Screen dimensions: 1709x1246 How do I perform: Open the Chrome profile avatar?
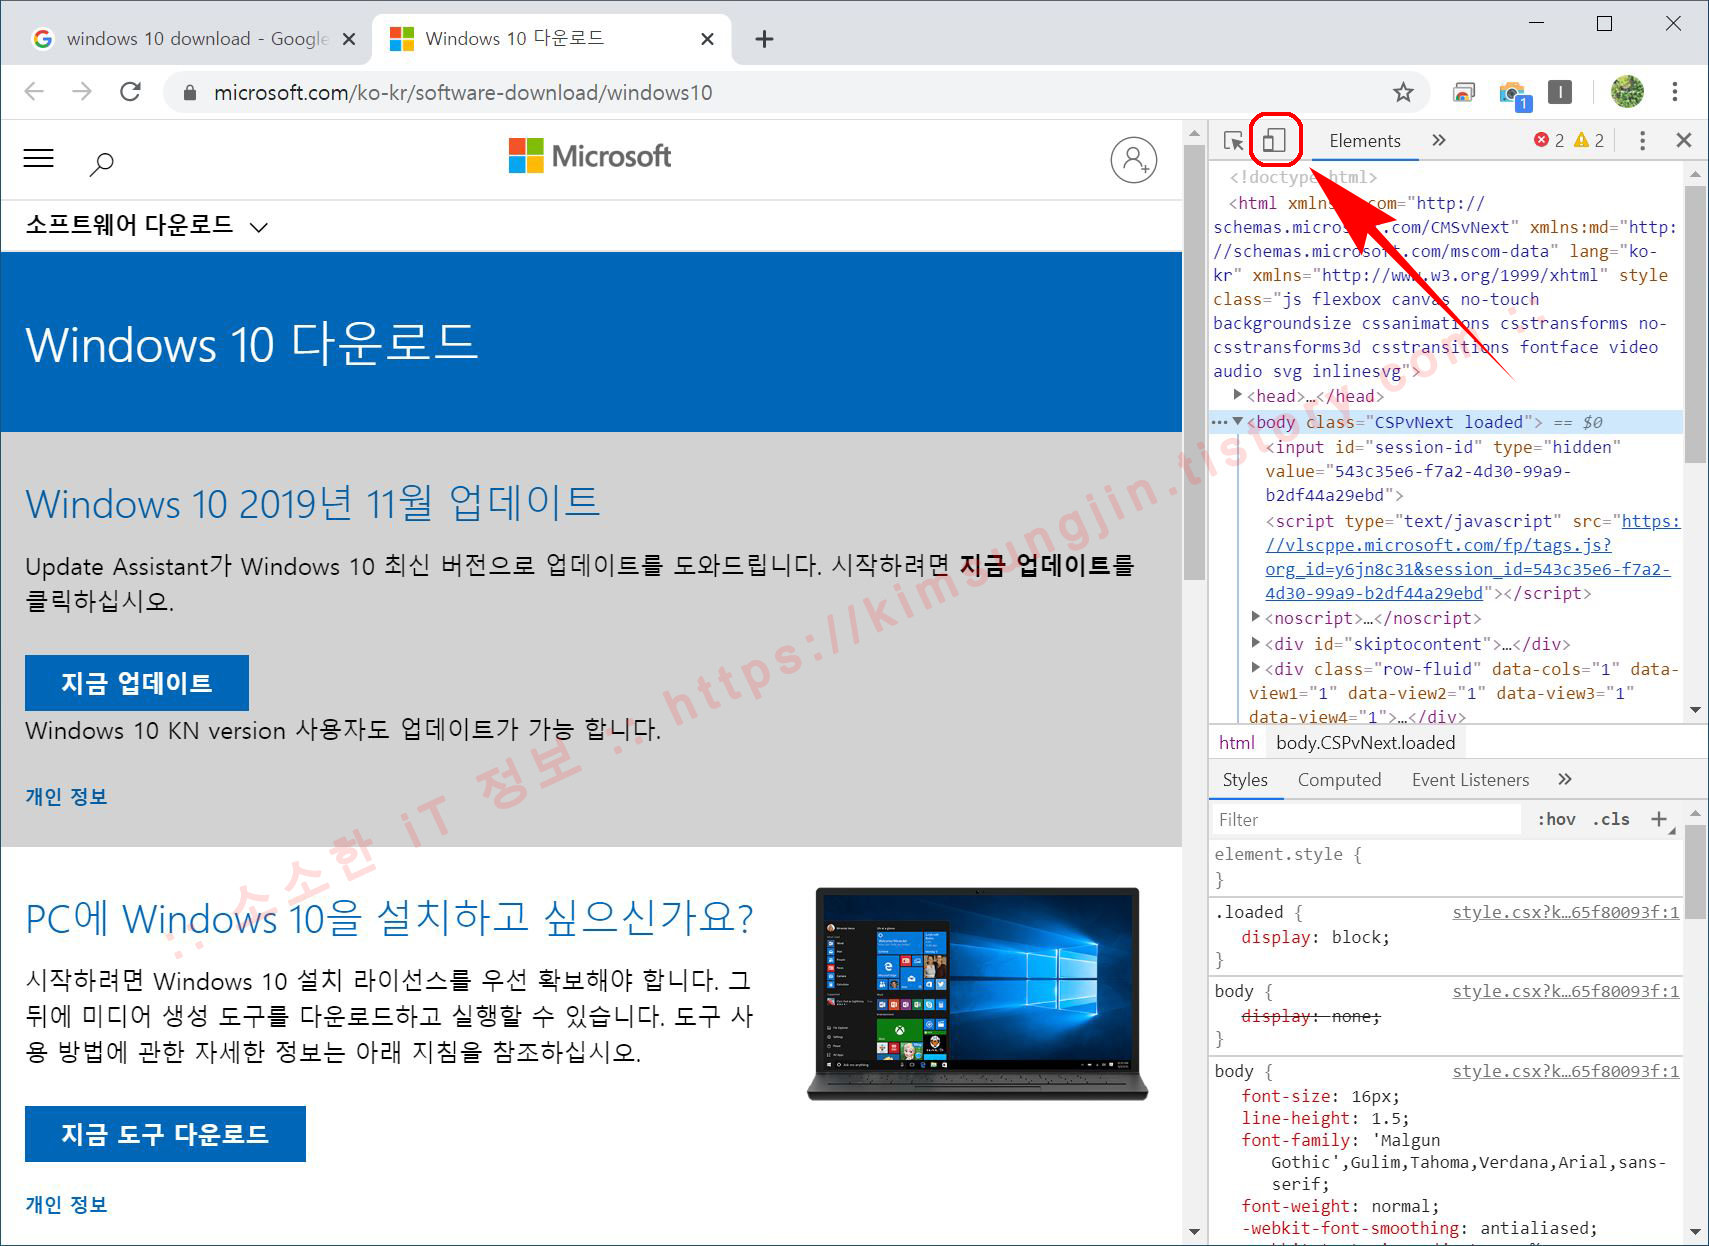pos(1628,92)
